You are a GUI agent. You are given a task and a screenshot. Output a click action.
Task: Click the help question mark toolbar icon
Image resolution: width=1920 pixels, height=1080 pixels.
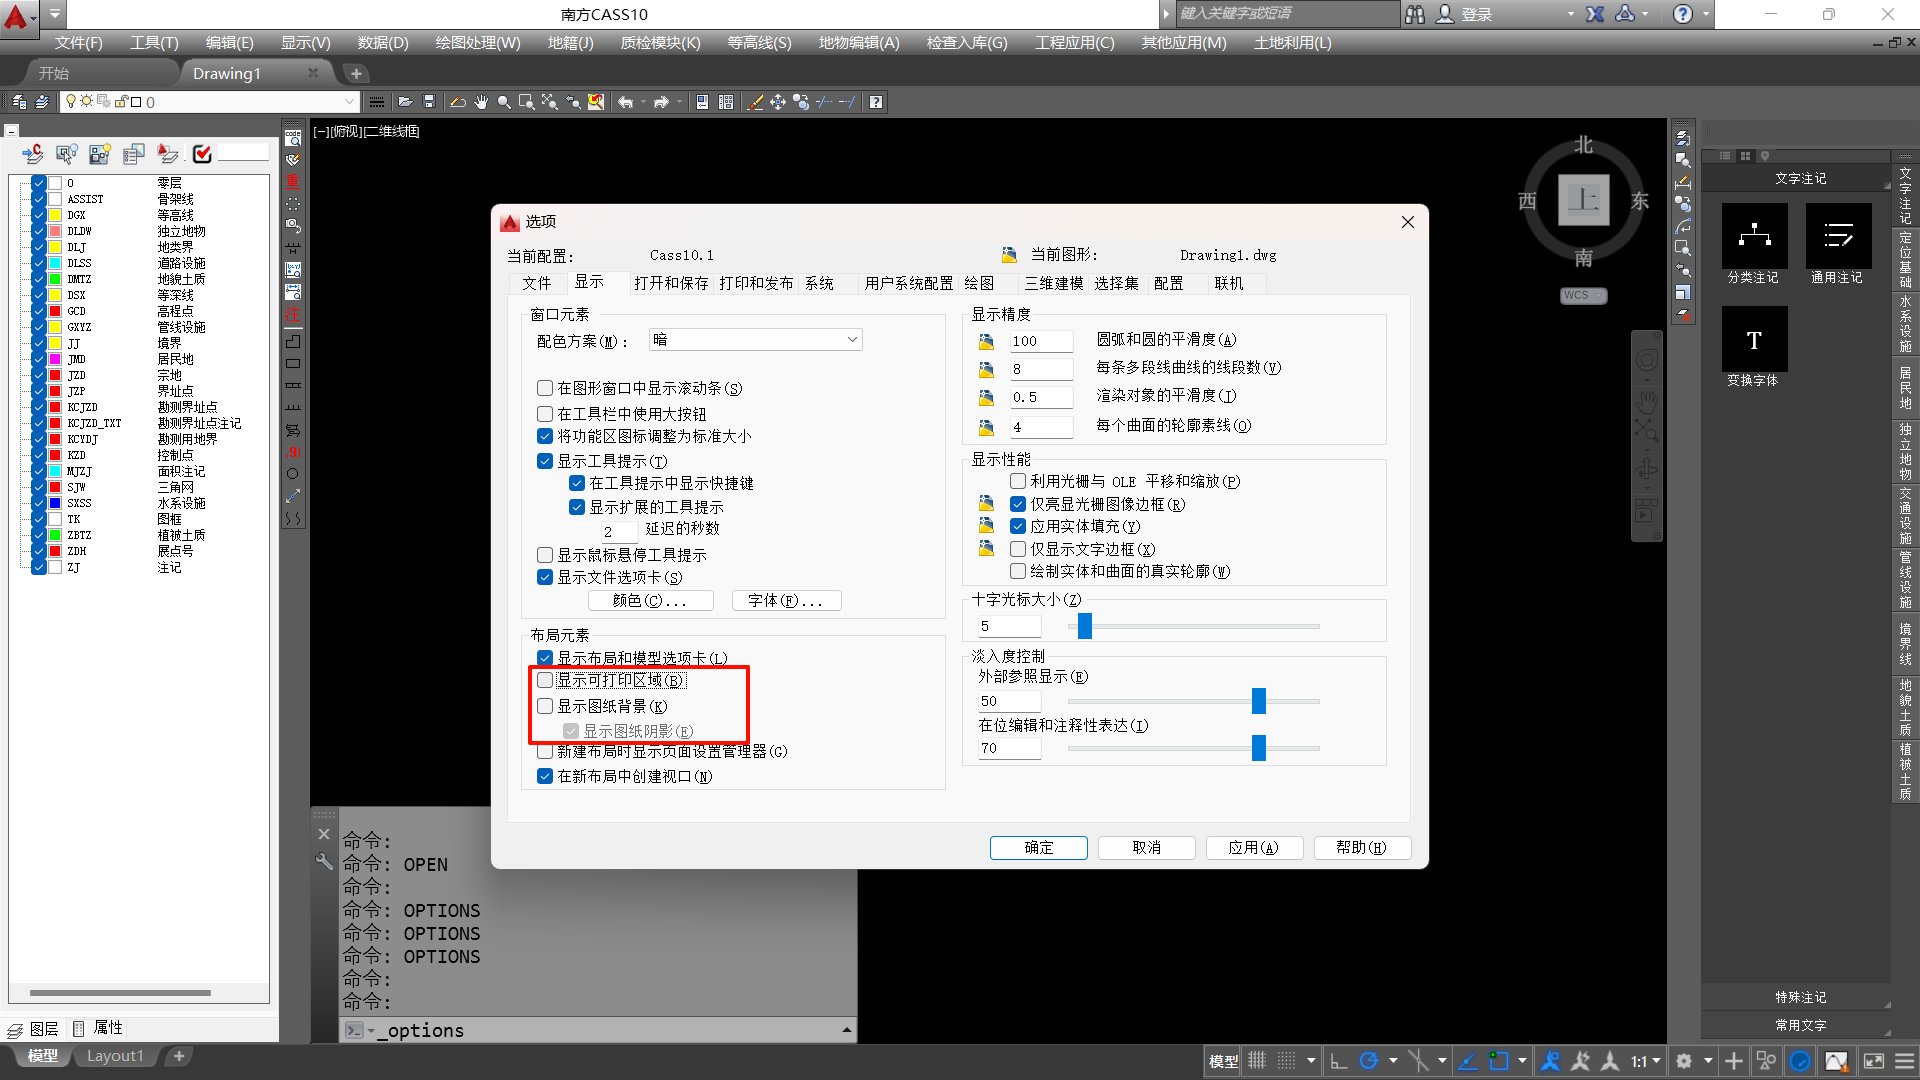coord(876,102)
